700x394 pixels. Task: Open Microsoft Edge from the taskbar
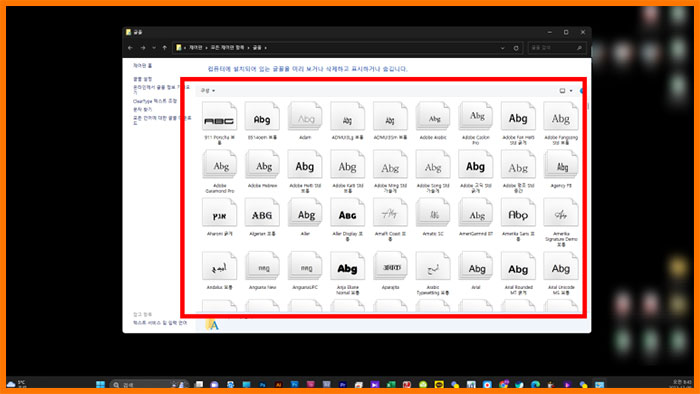pos(536,385)
